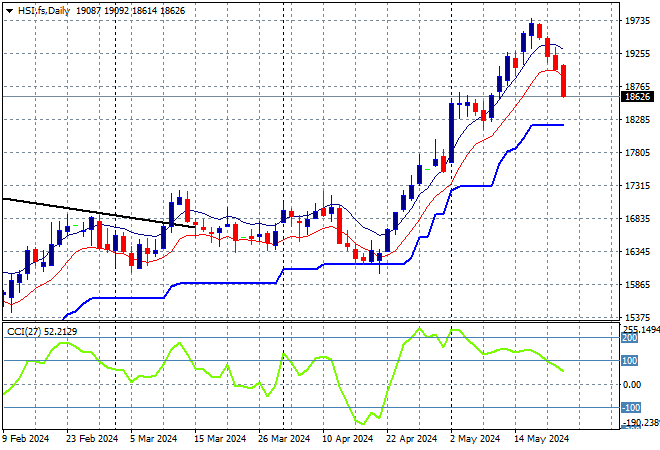Click the 200 level label in CCI panel
The width and height of the screenshot is (660, 450).
(x=629, y=338)
